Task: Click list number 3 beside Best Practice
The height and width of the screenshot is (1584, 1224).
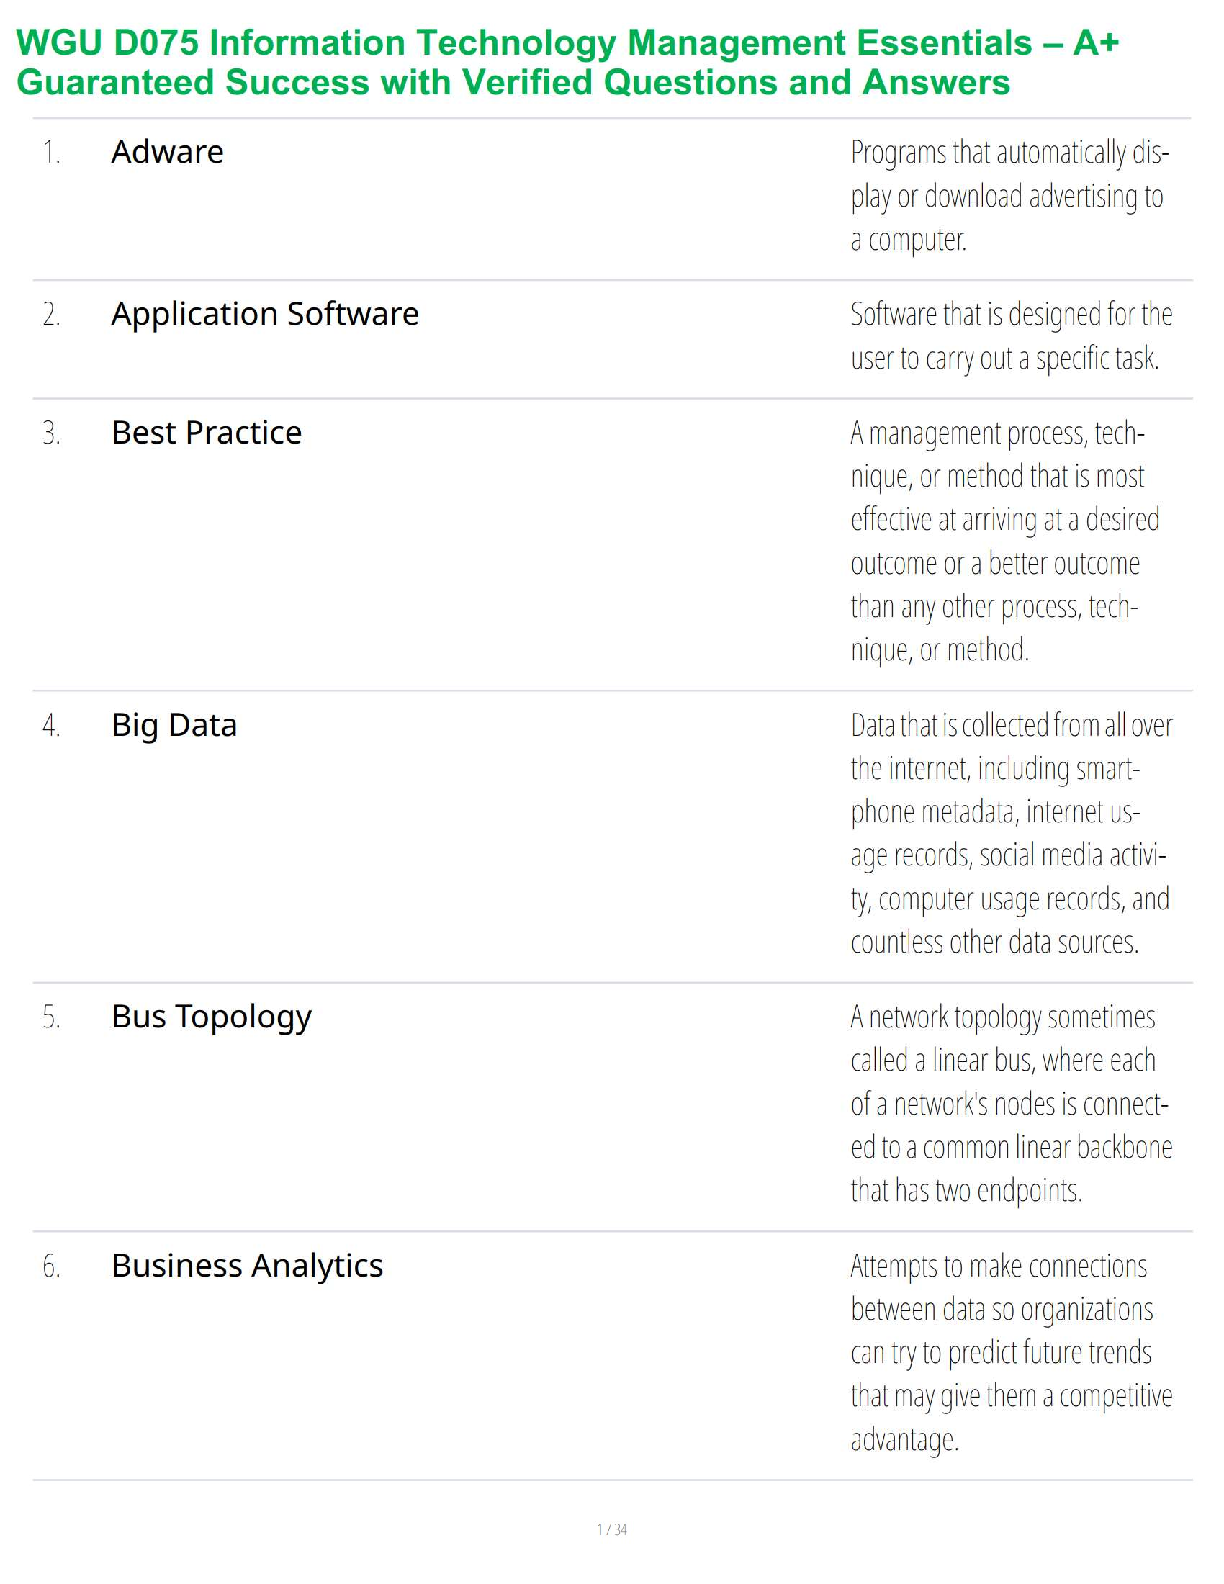Action: (51, 434)
